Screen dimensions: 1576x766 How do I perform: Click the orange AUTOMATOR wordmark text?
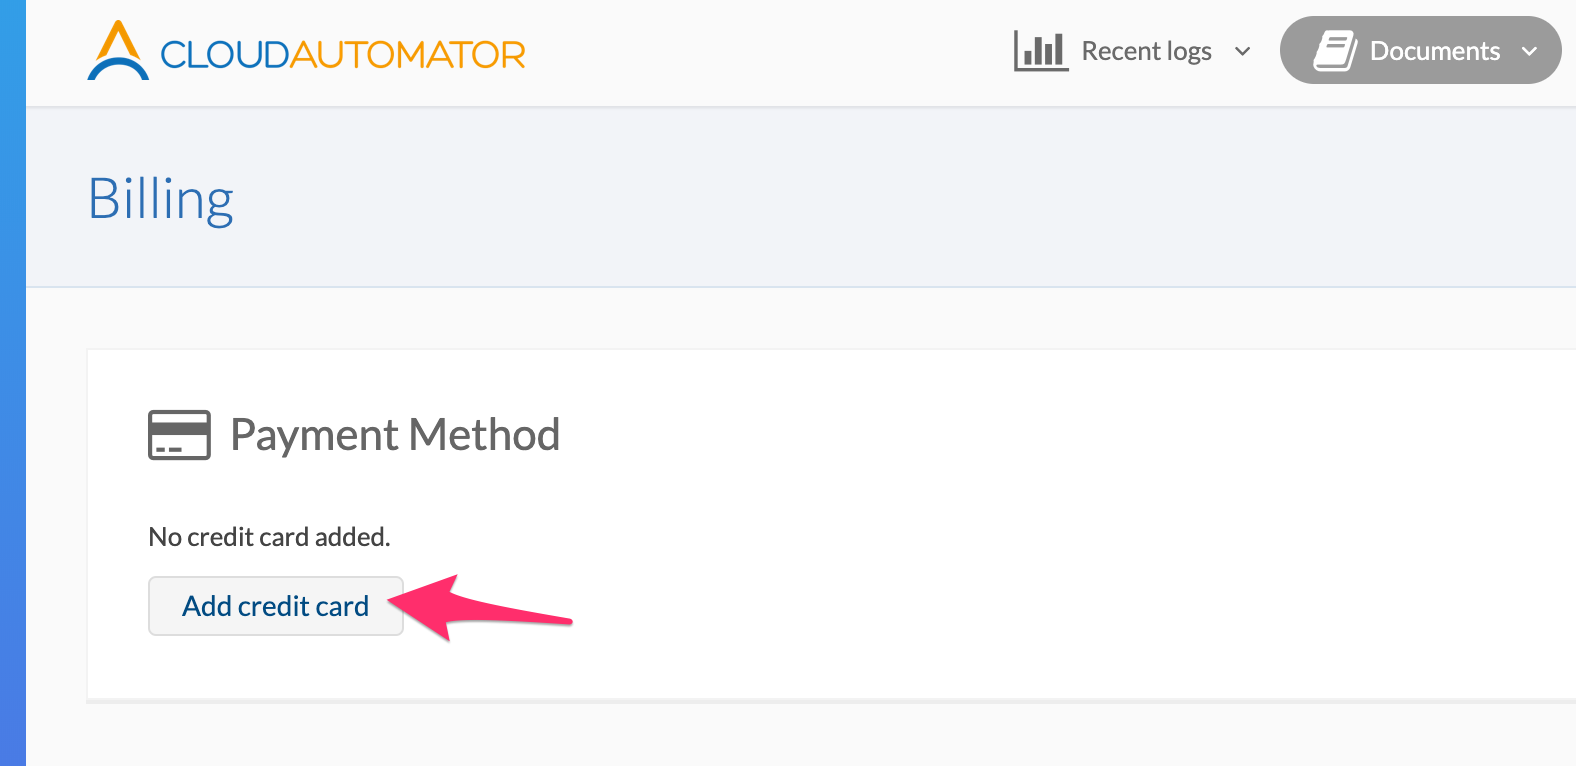click(x=408, y=55)
